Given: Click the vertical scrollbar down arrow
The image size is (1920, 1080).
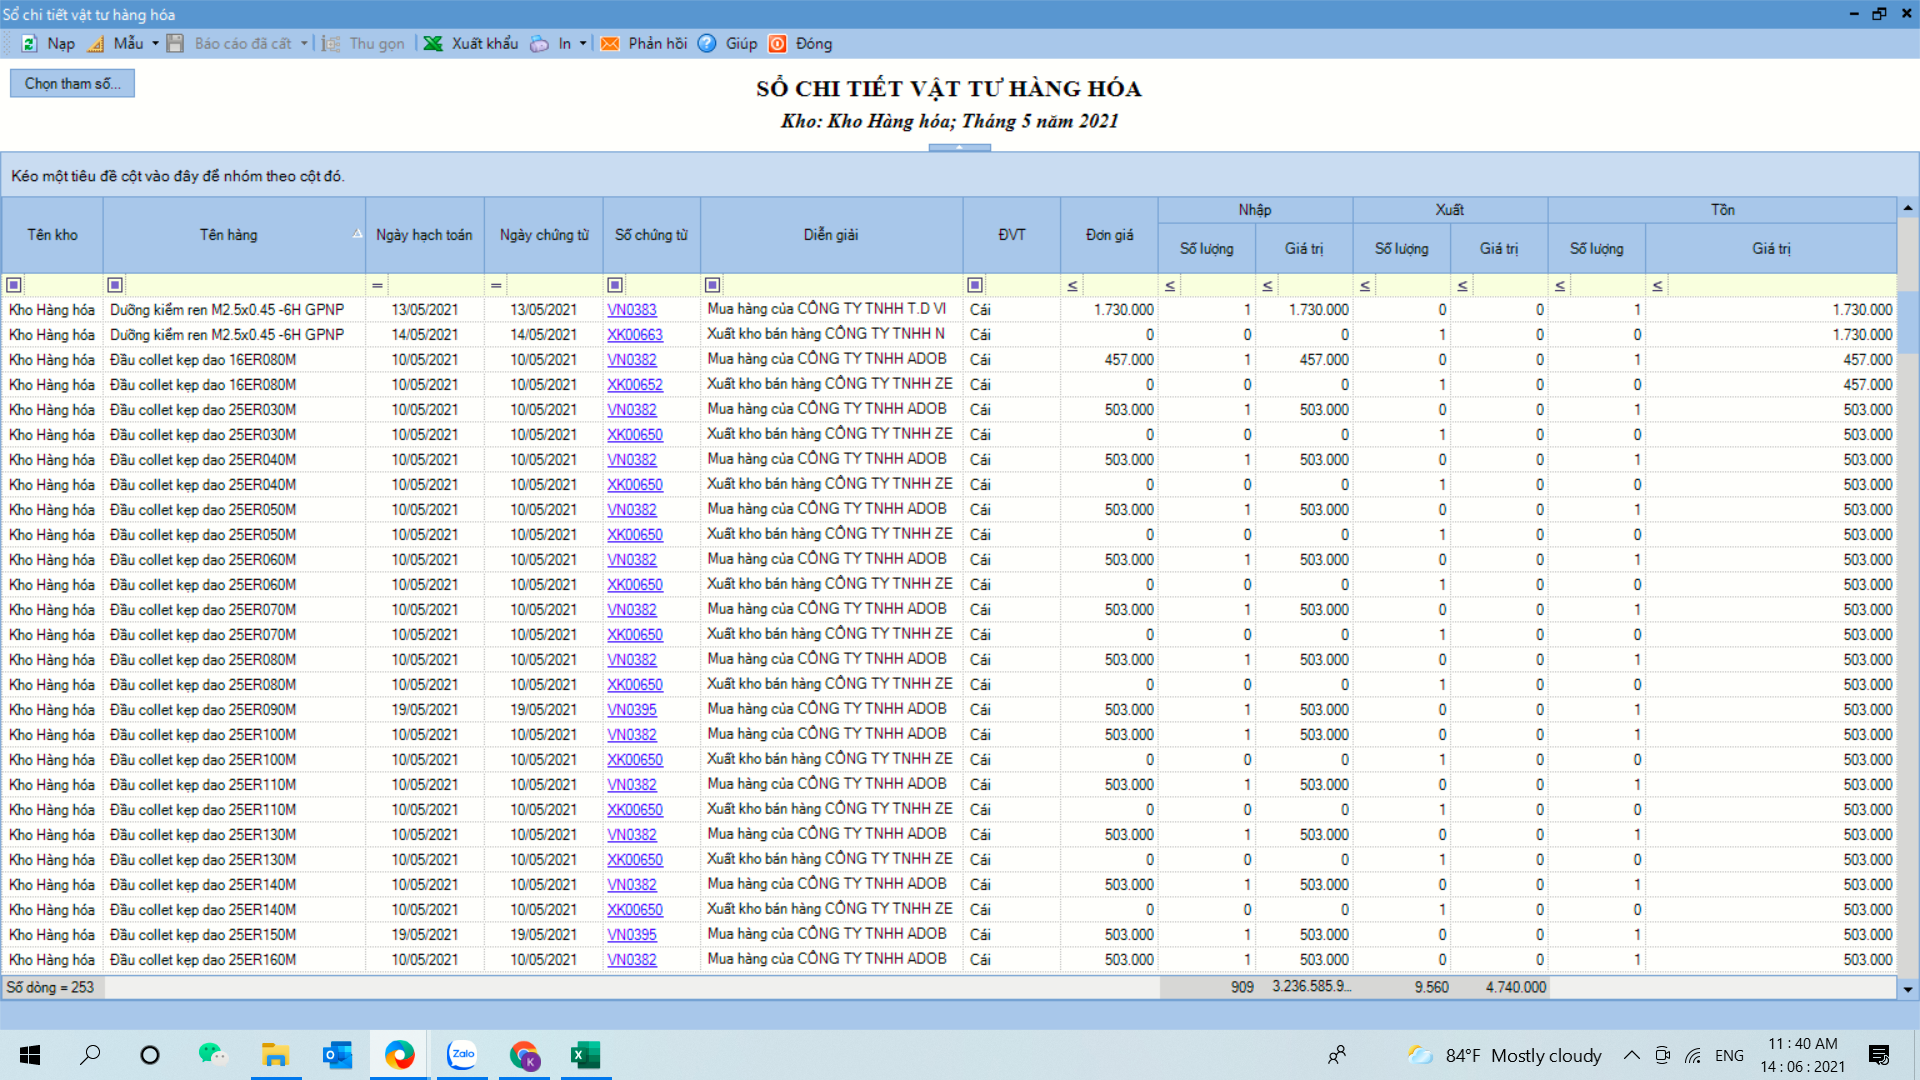Looking at the screenshot, I should point(1907,989).
